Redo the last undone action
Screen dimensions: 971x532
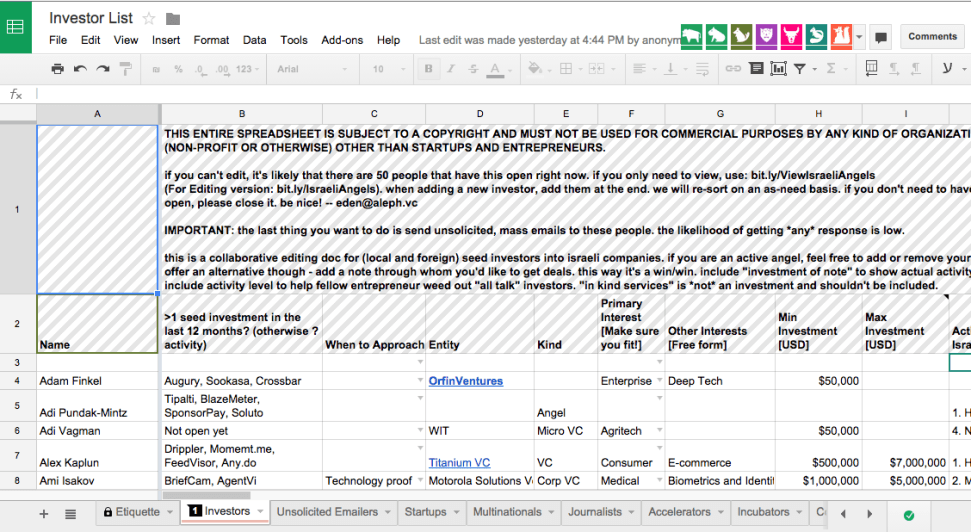click(103, 69)
